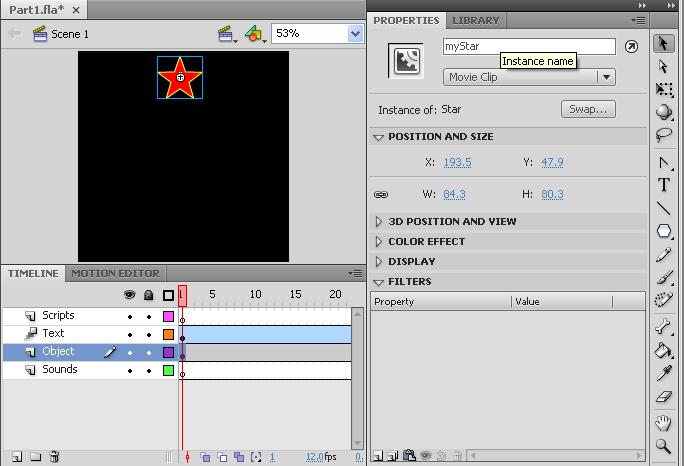Click the width value 84.3
The height and width of the screenshot is (466, 684).
[454, 194]
